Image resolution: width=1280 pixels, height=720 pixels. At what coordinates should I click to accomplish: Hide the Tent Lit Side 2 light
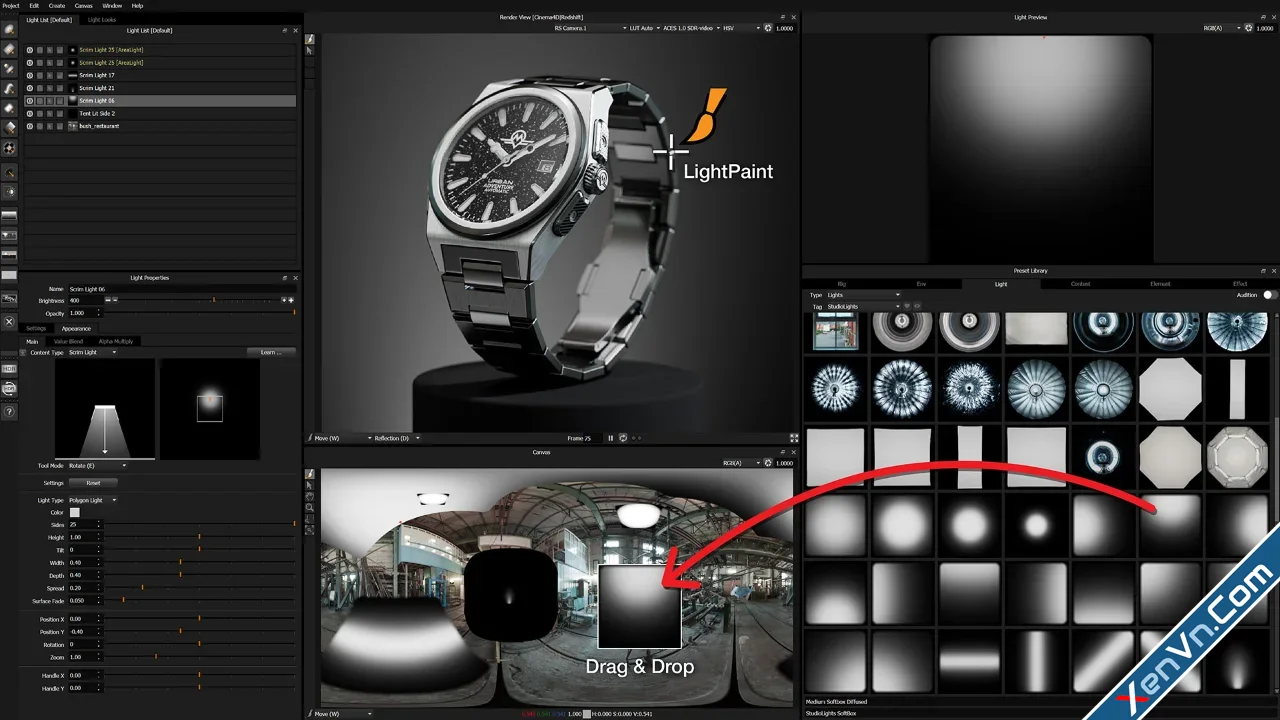[29, 114]
